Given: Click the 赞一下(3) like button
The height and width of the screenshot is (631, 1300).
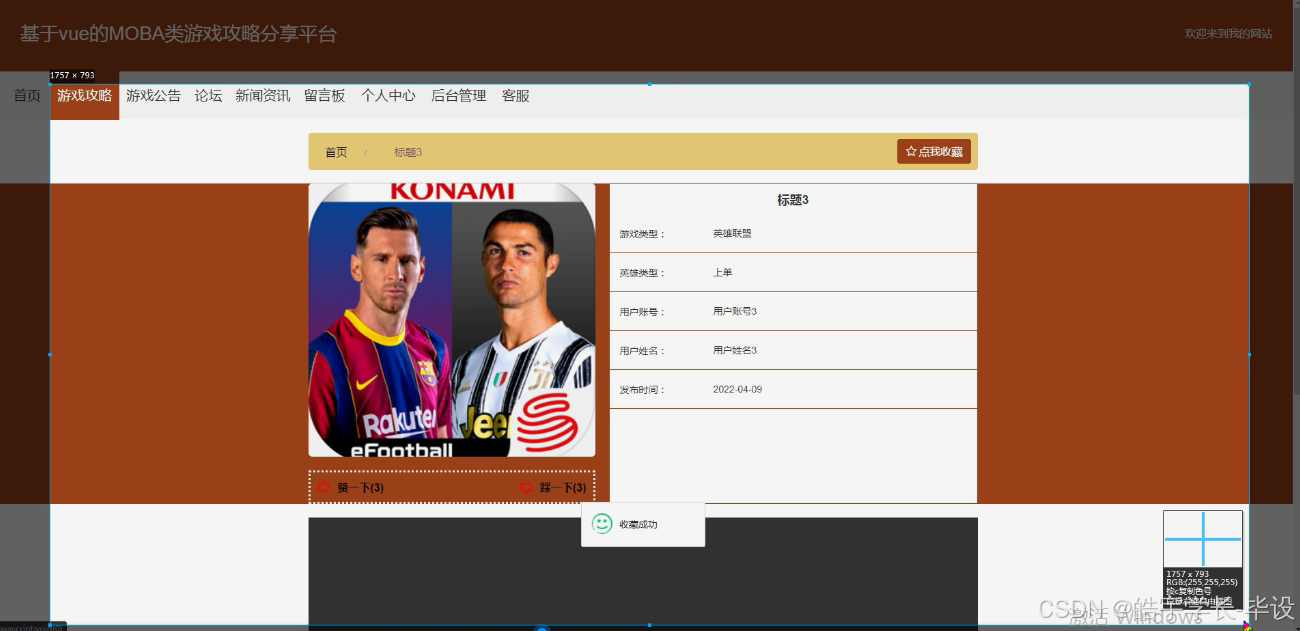Looking at the screenshot, I should [351, 487].
